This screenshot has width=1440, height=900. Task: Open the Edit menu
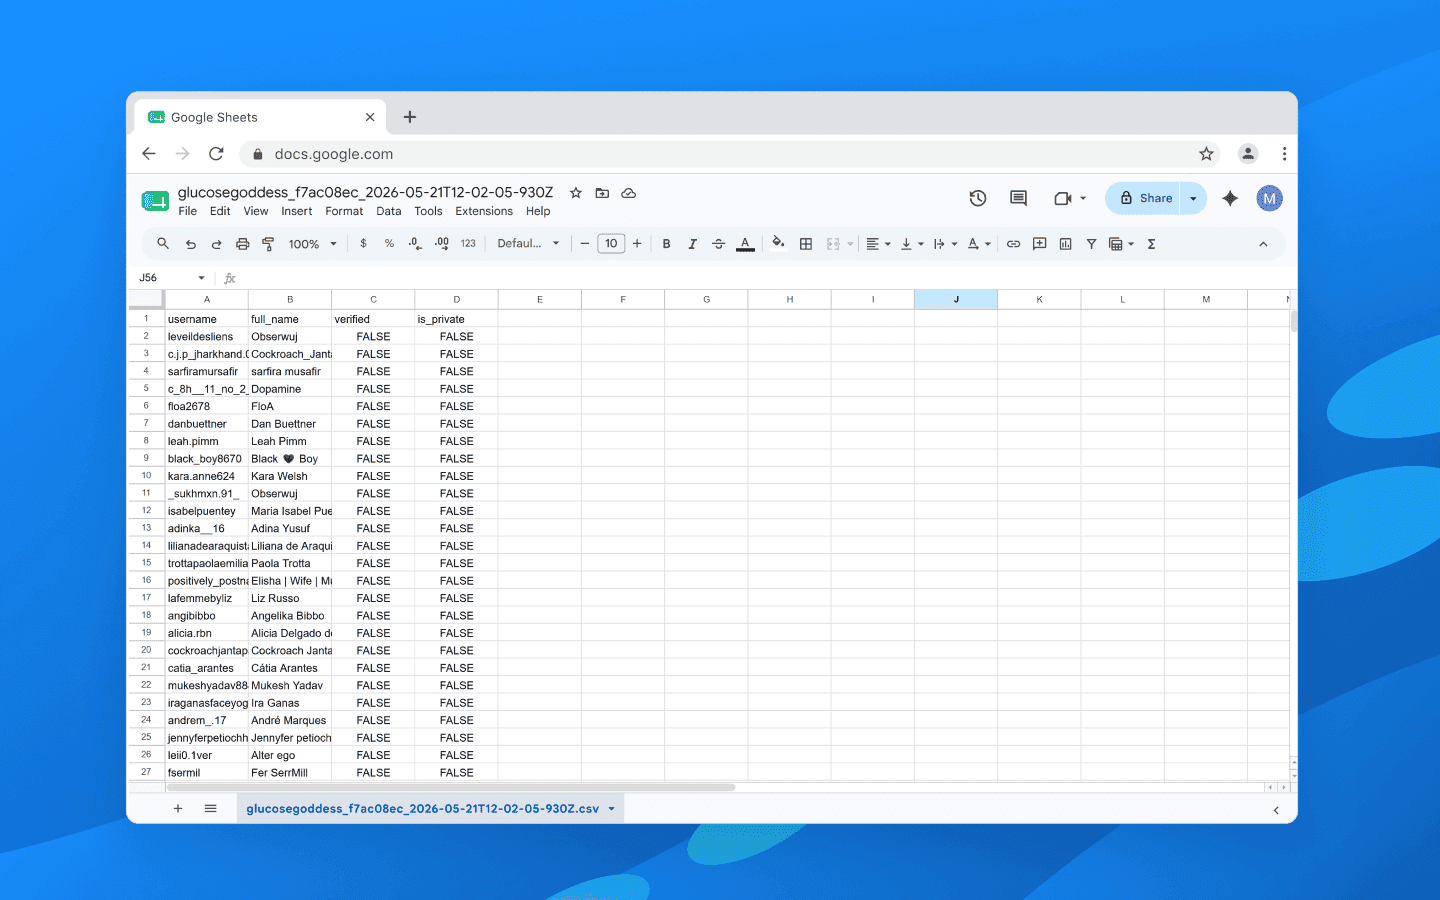220,211
